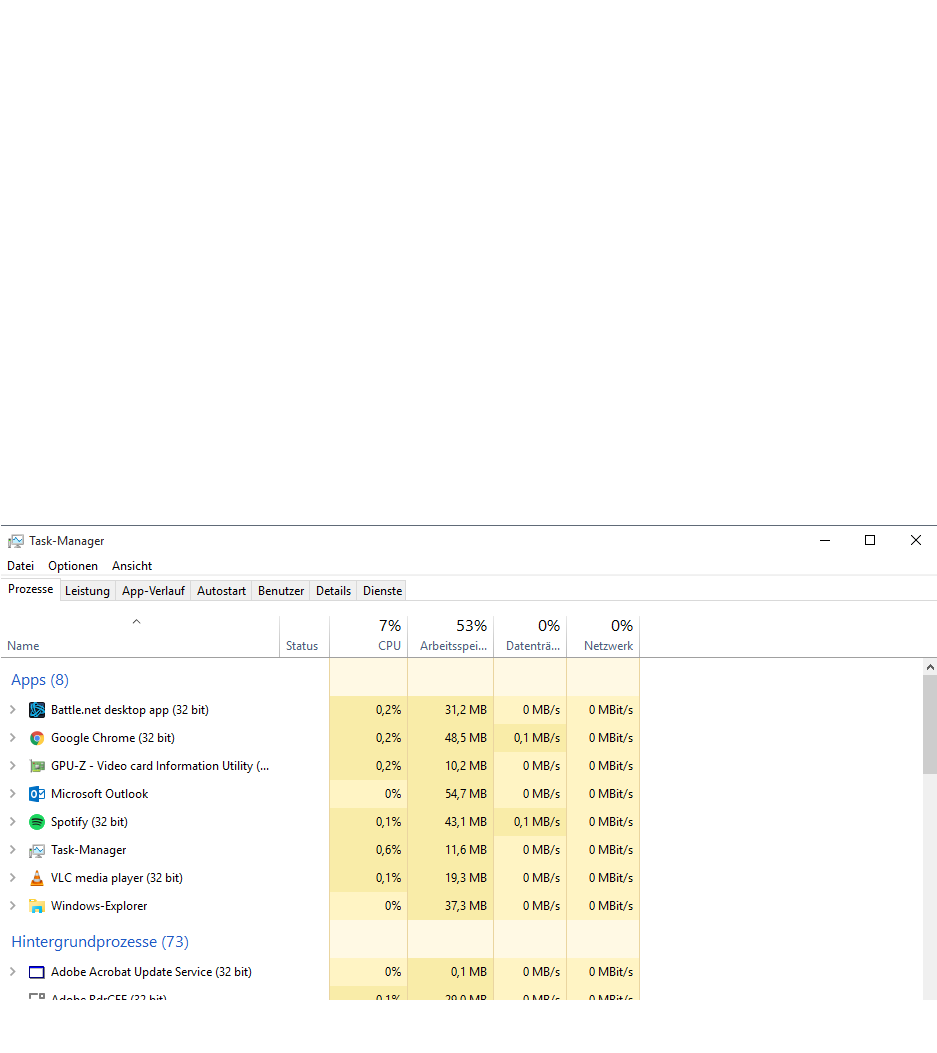Click the GPU-Z process icon
The height and width of the screenshot is (1053, 937).
[37, 766]
